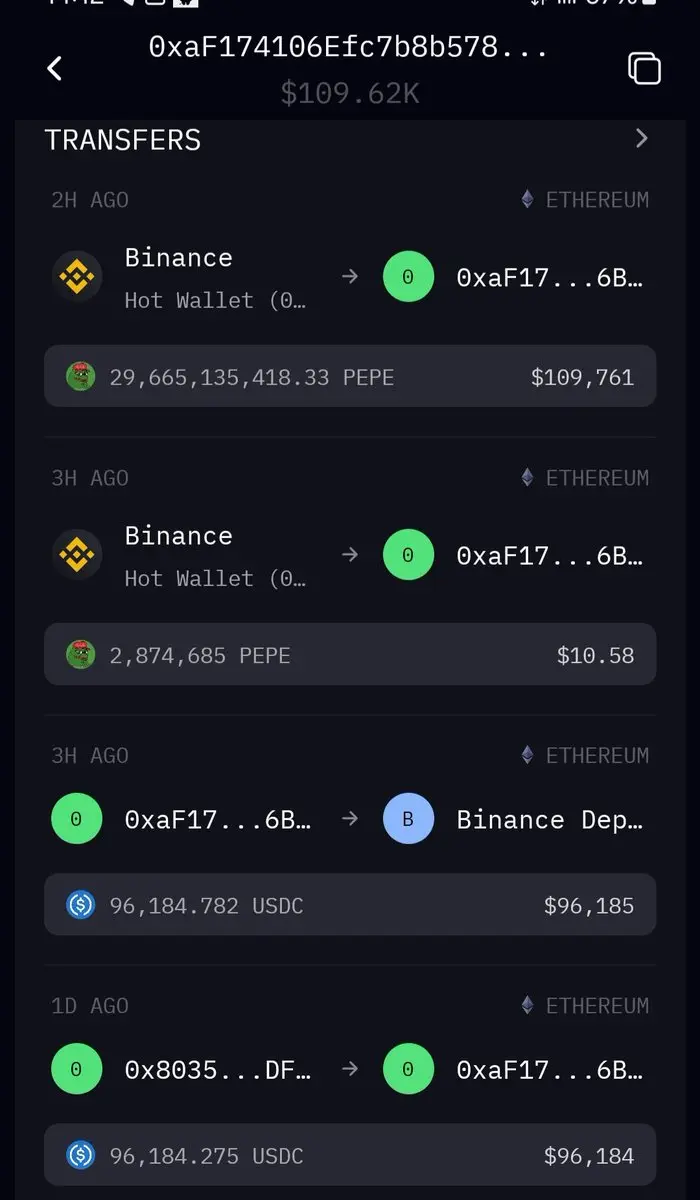Open the 96,184.782 USDC amount card
The image size is (700, 1200).
[350, 905]
